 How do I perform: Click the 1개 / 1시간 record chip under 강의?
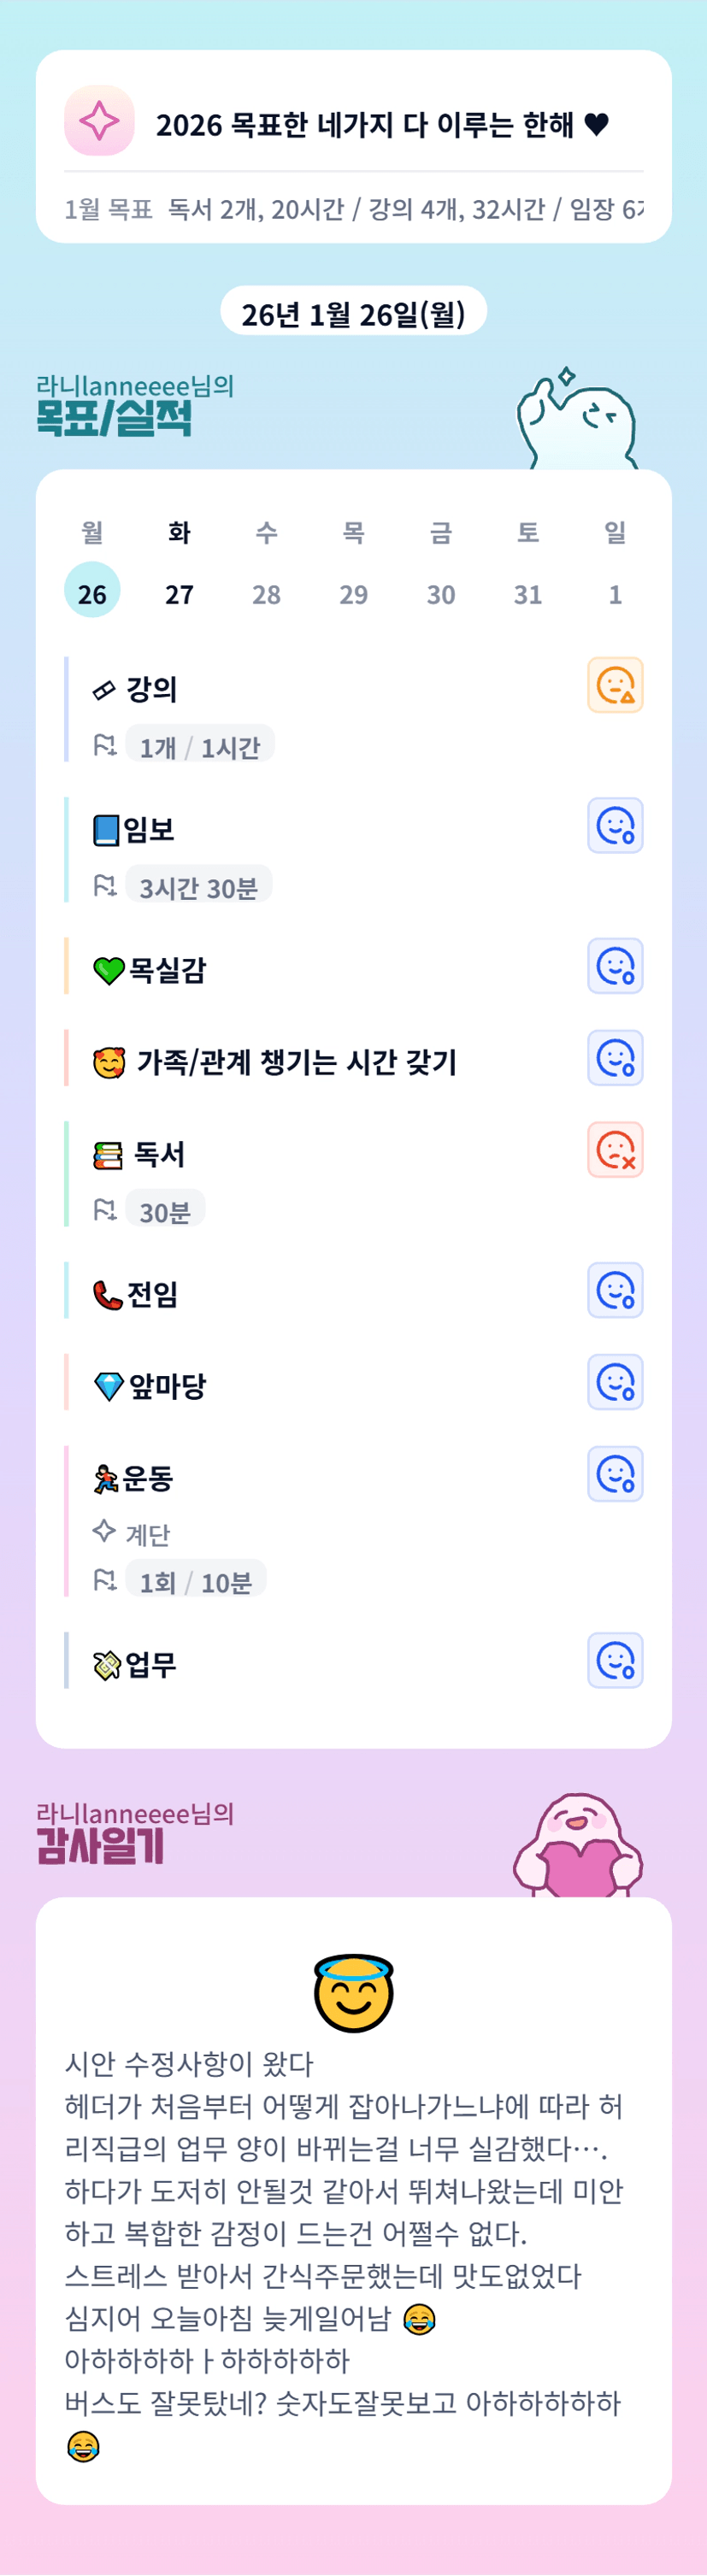pos(200,746)
